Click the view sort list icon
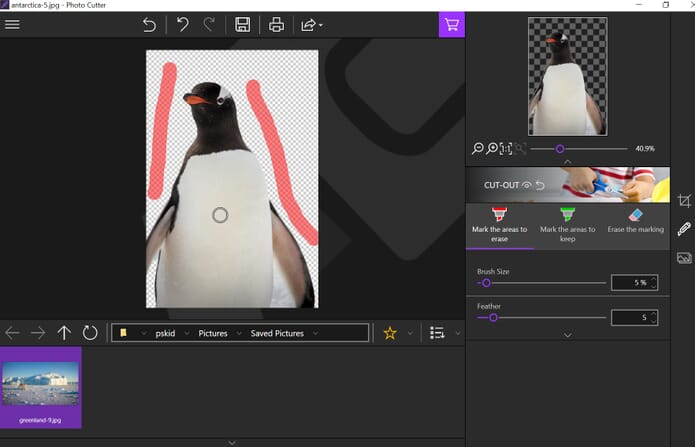 point(437,333)
